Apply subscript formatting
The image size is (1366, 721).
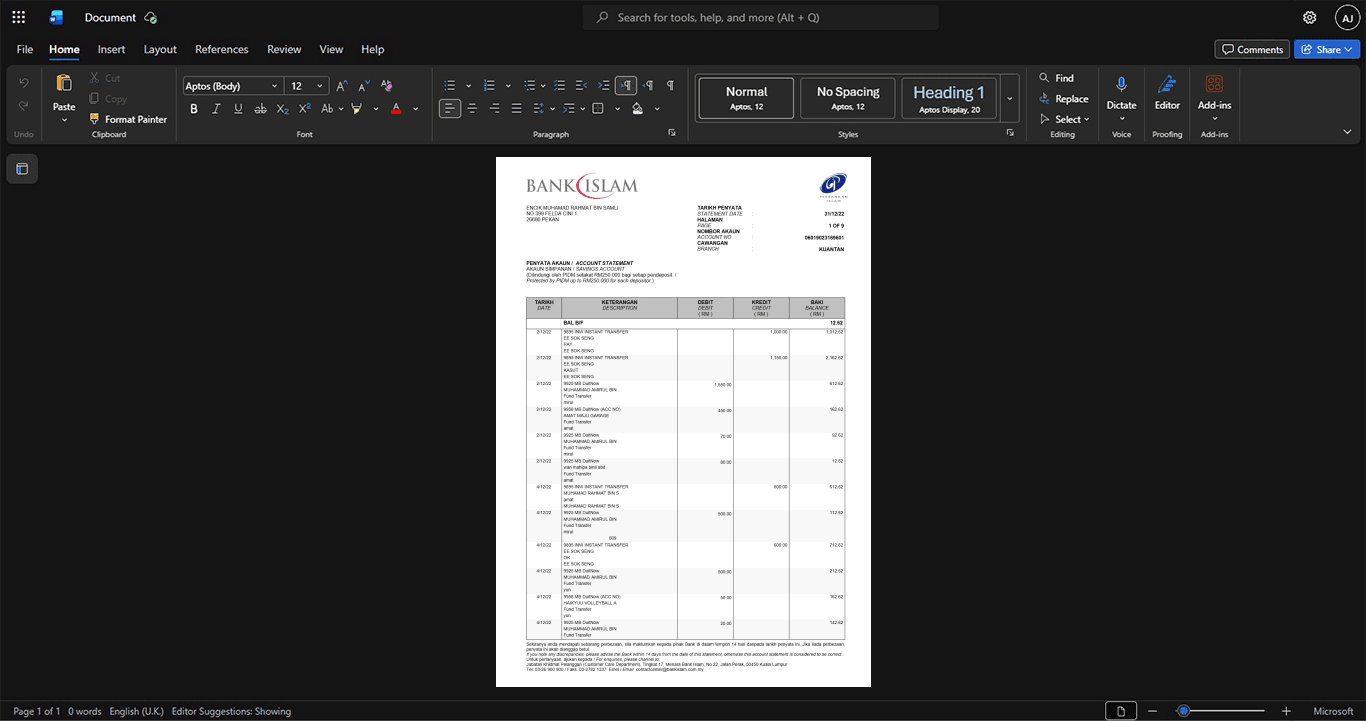[x=282, y=108]
